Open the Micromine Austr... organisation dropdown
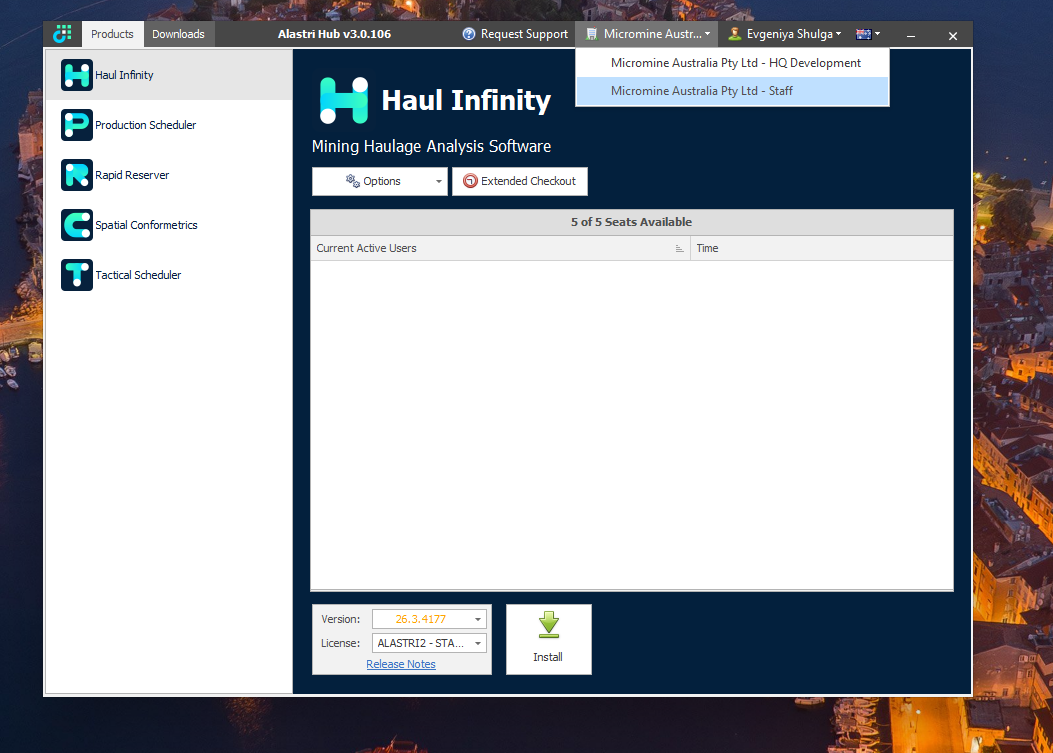The height and width of the screenshot is (753, 1053). (x=647, y=34)
